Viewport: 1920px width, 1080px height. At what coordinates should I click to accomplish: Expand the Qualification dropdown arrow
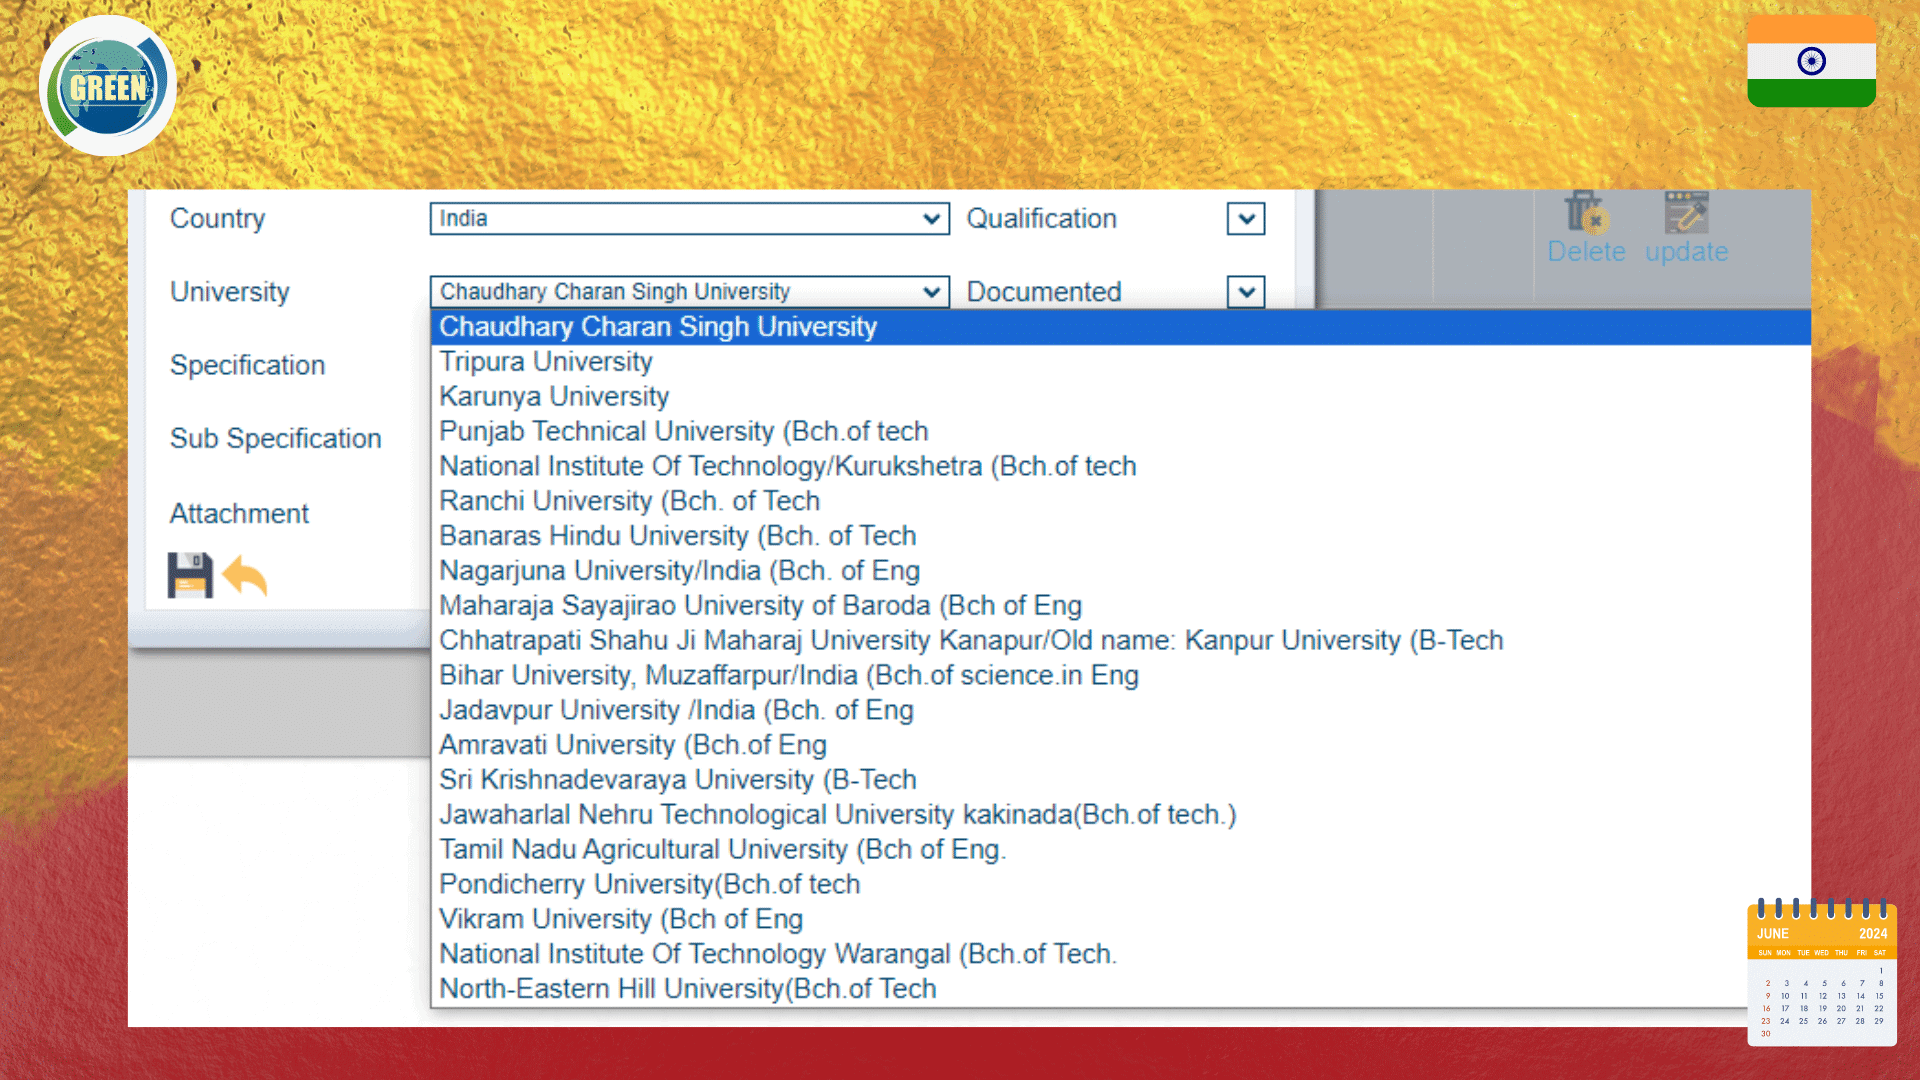[x=1246, y=219]
